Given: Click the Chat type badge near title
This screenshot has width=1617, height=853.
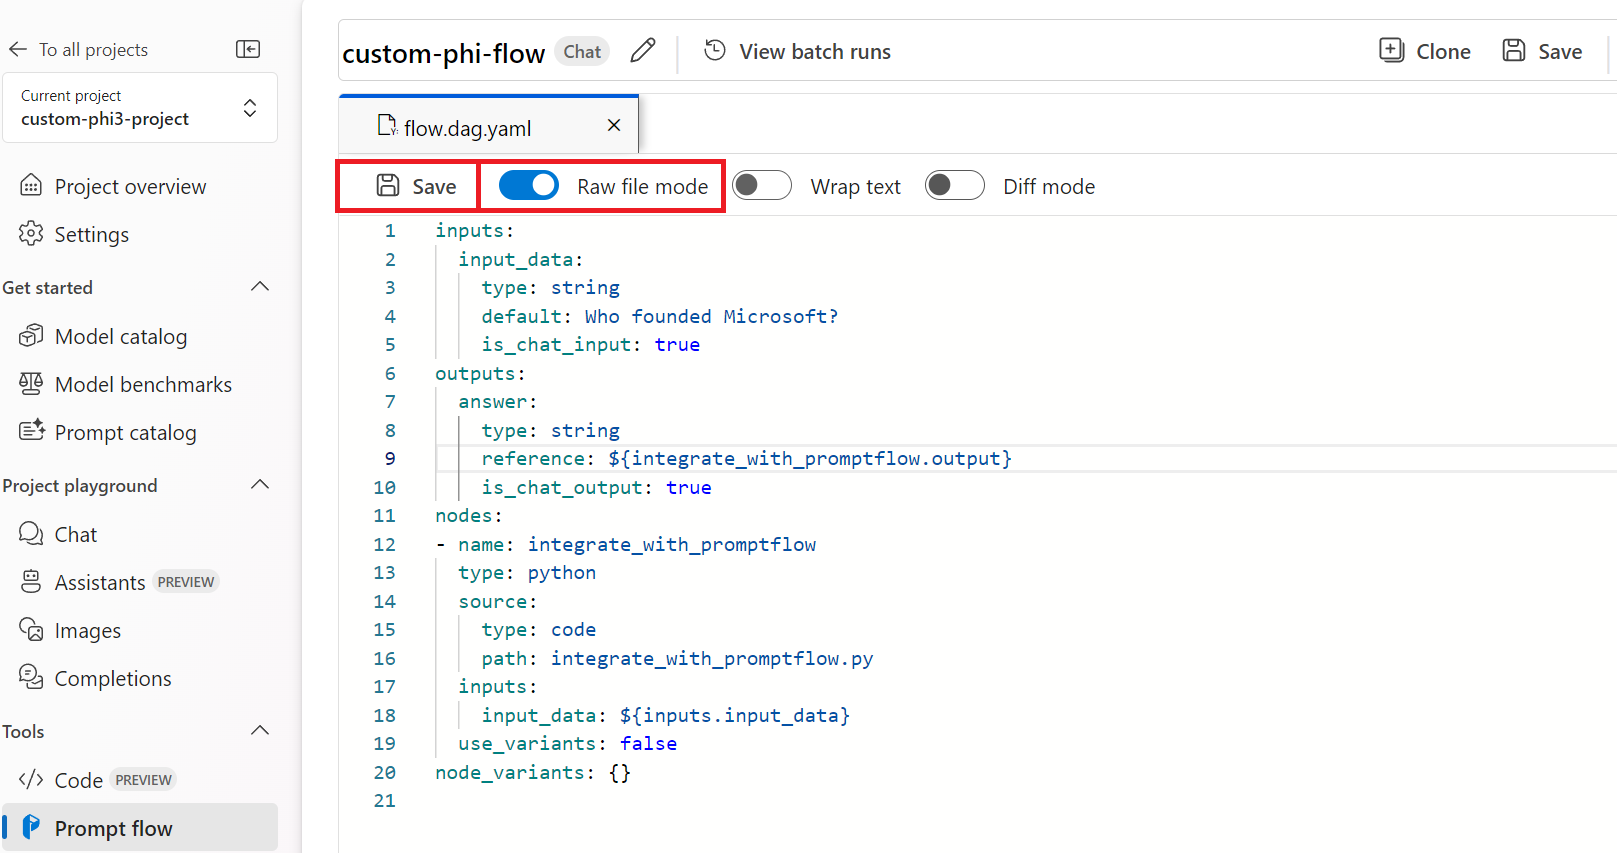Looking at the screenshot, I should (582, 51).
